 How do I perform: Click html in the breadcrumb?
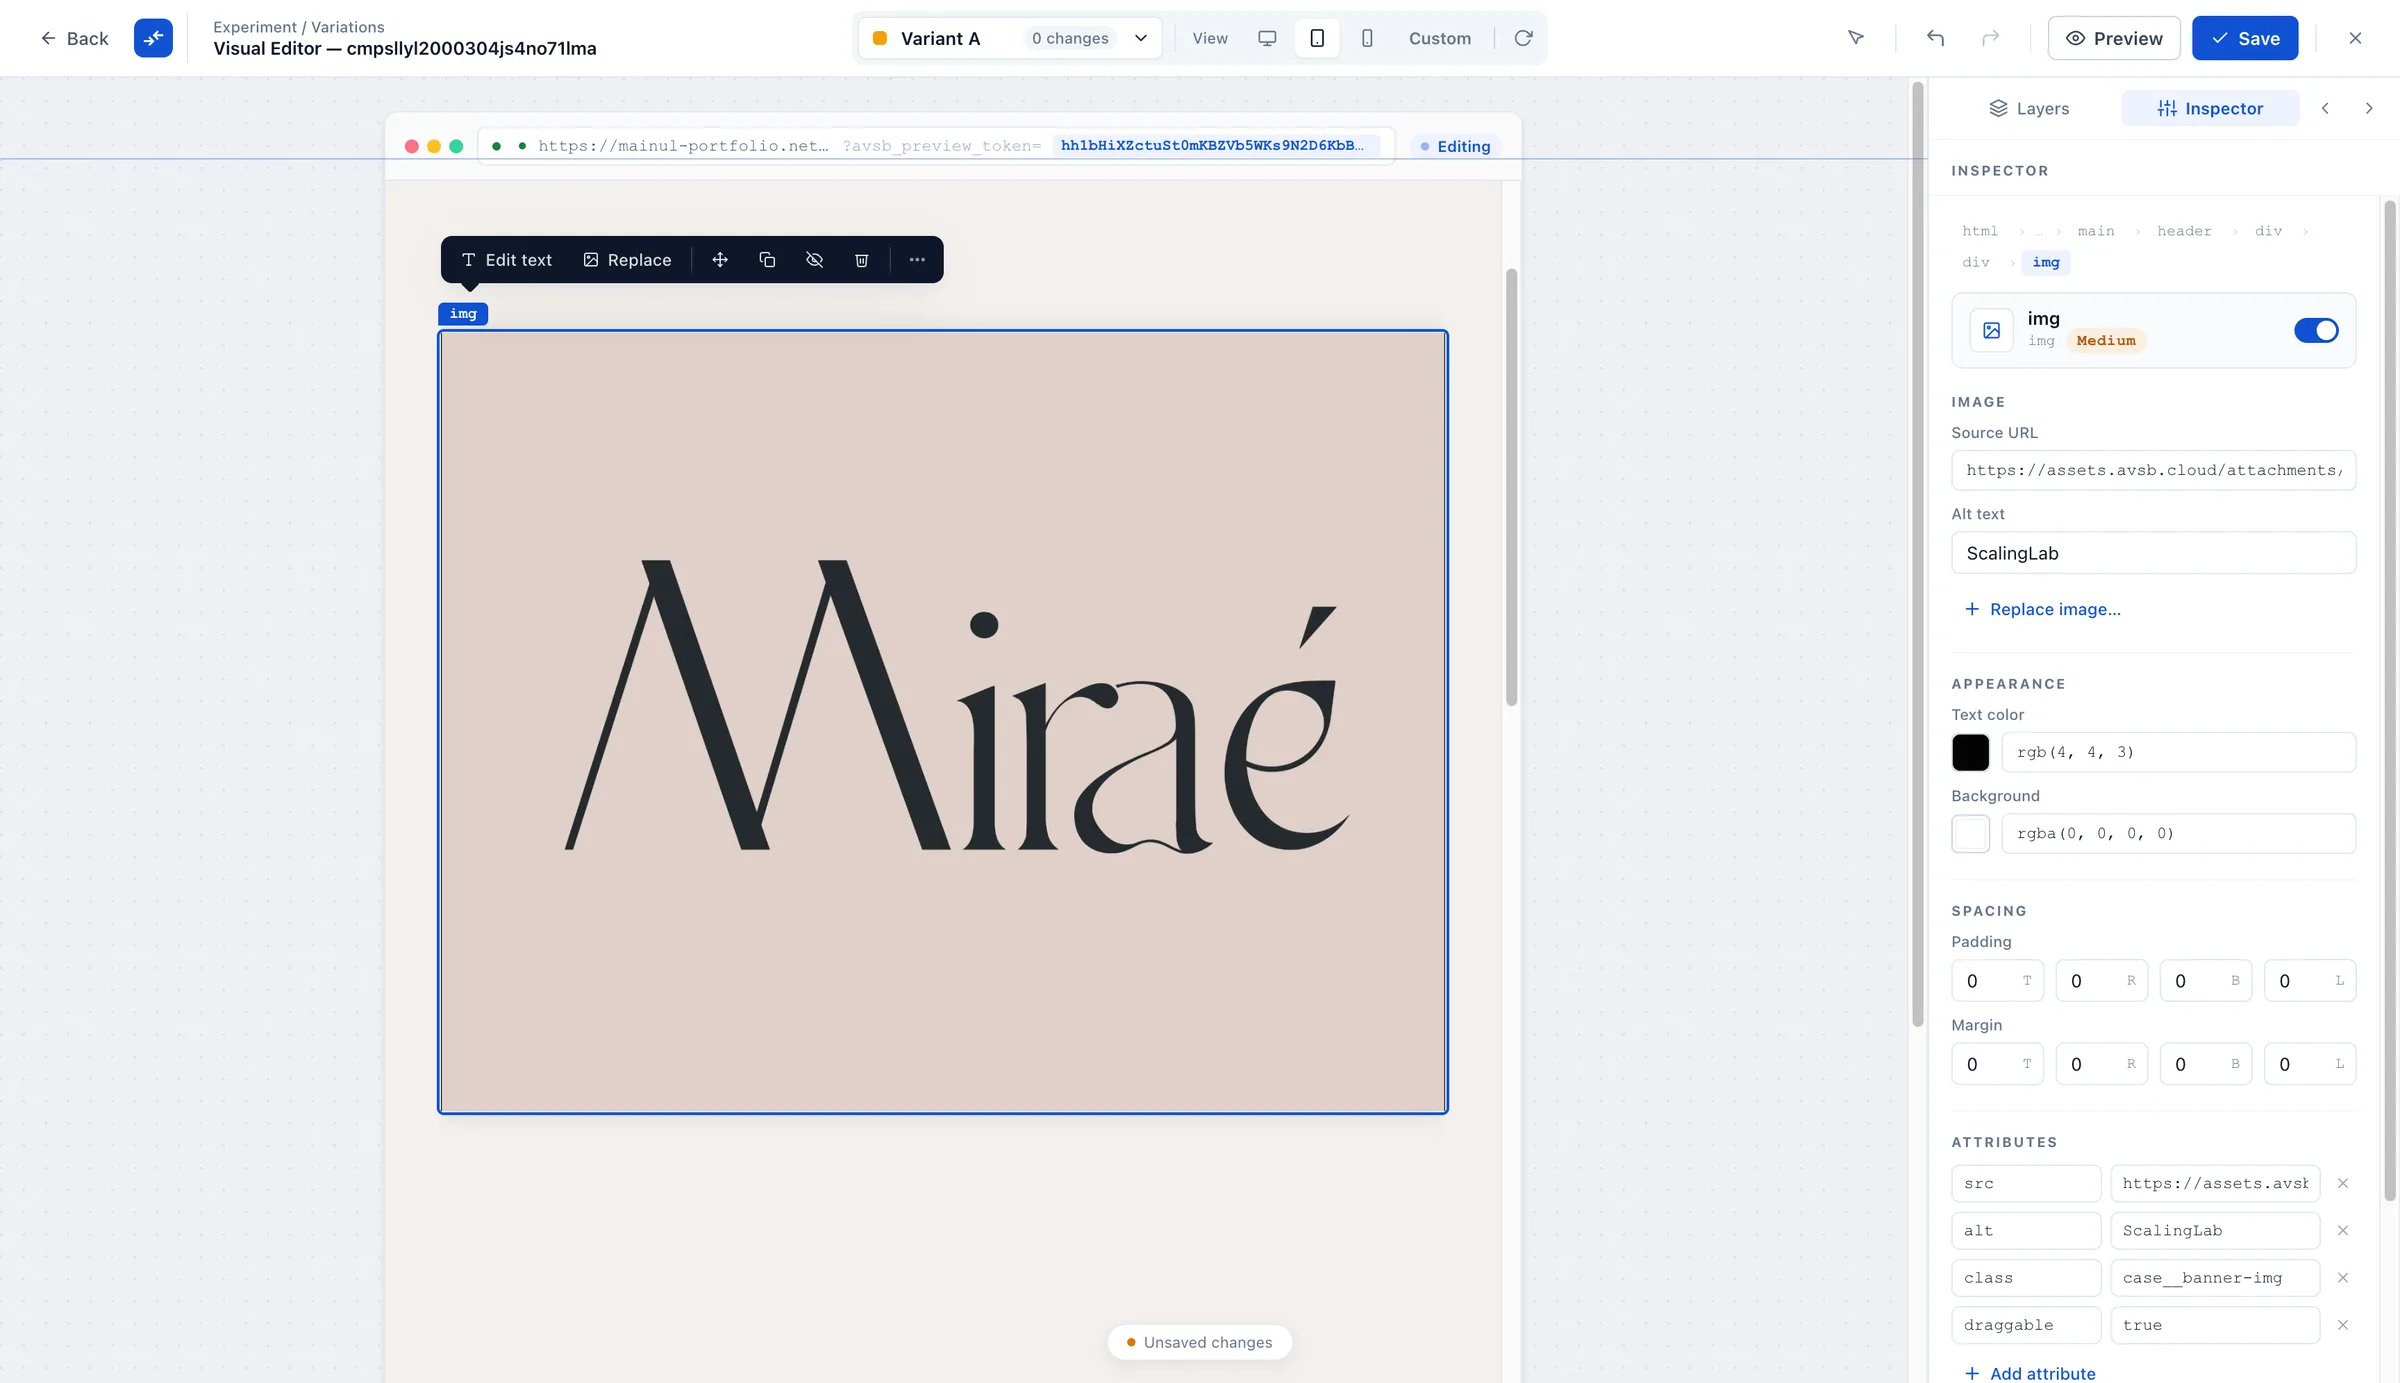coord(1980,231)
